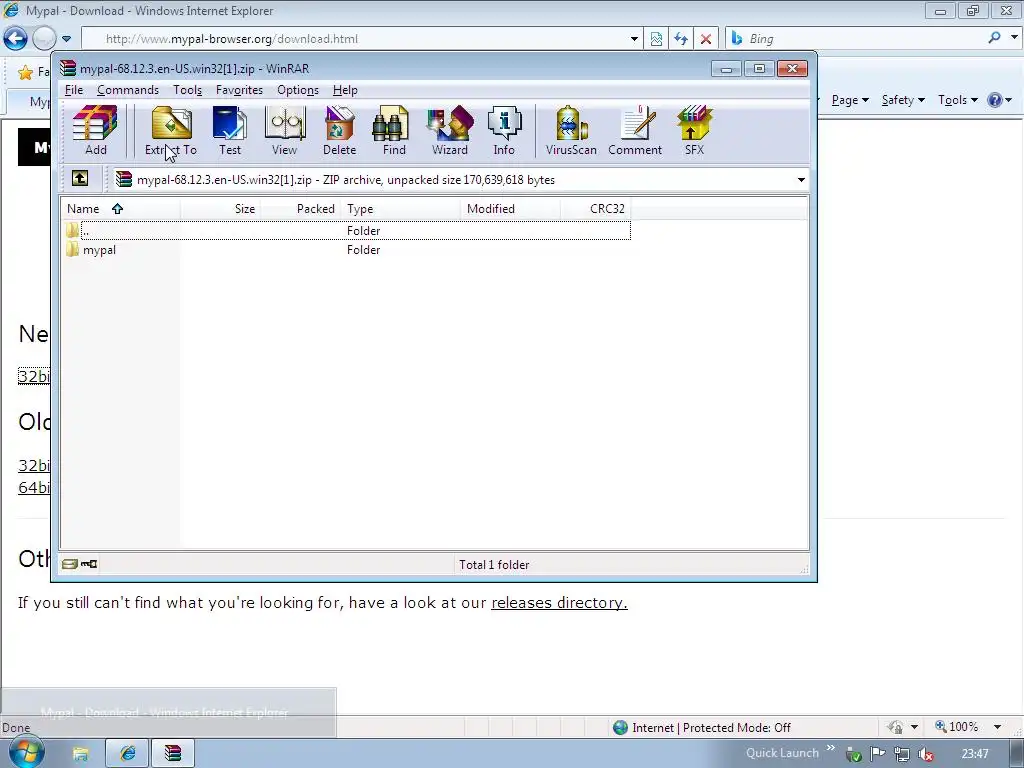Click Internet Explorer Back button
Viewport: 1024px width, 768px height.
tap(15, 39)
